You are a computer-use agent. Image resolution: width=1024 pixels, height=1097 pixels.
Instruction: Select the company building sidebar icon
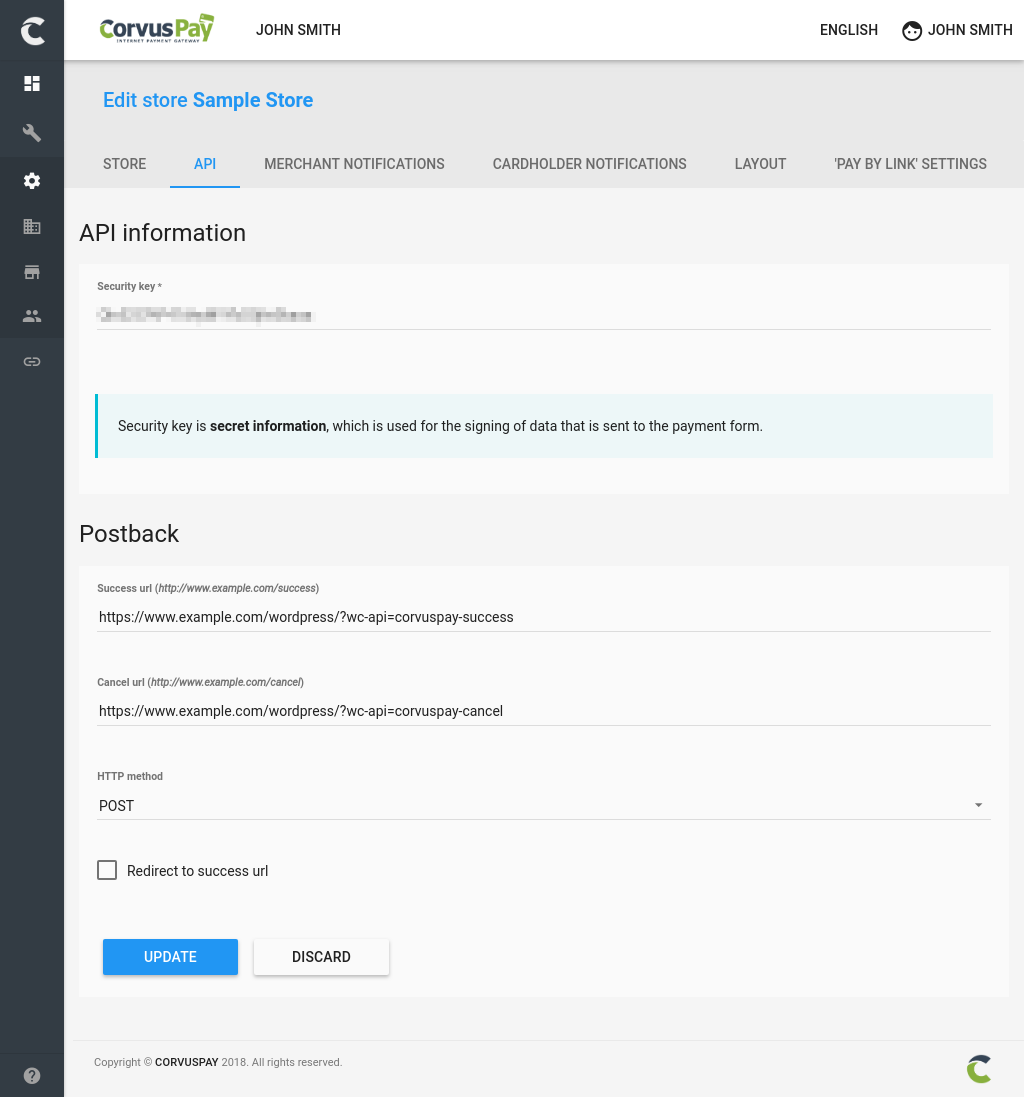[32, 227]
